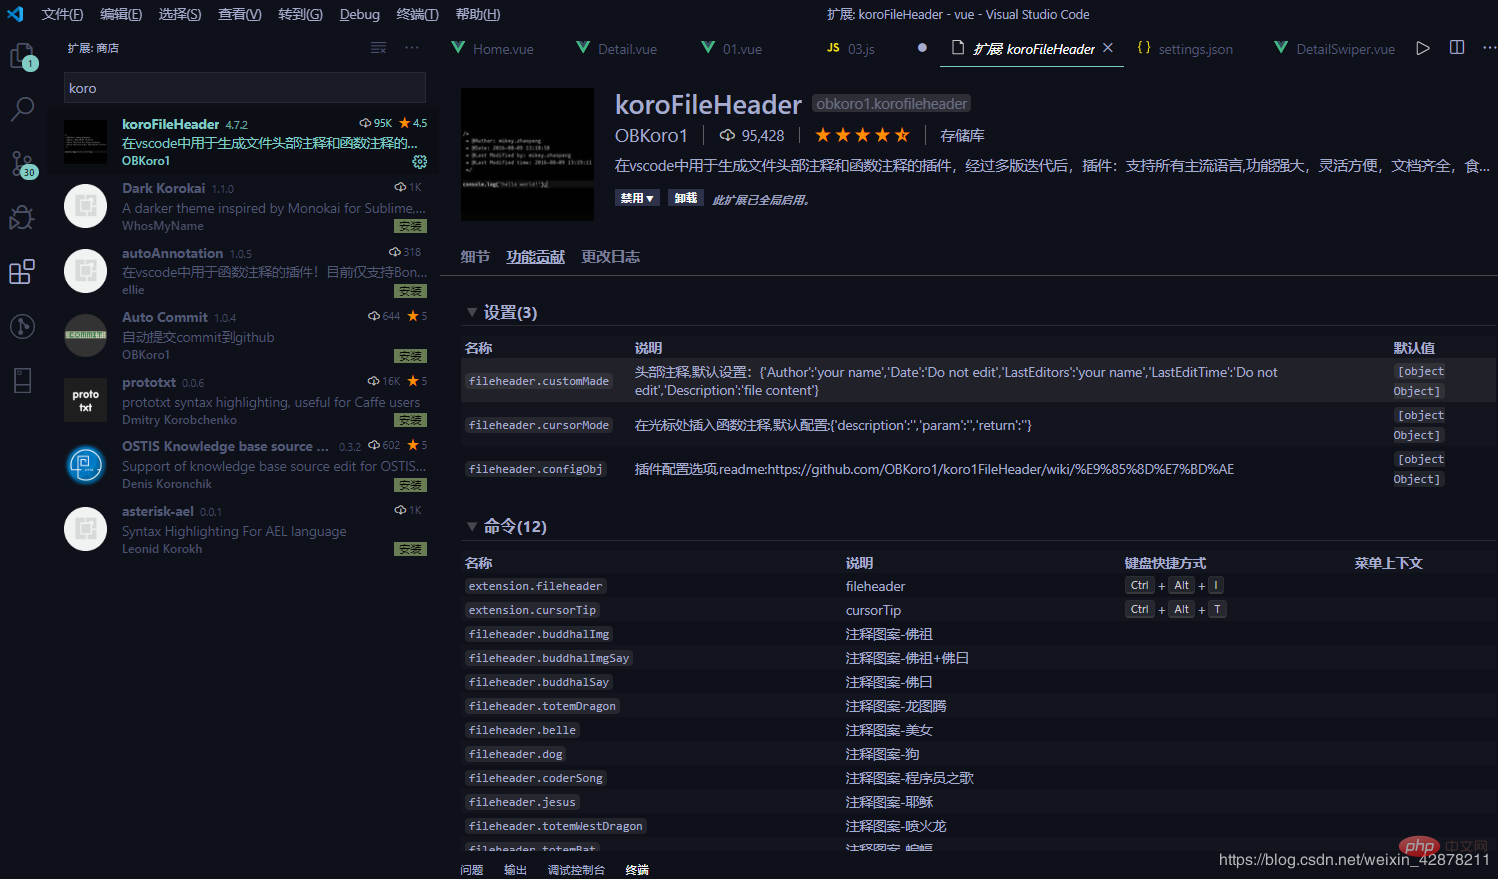This screenshot has width=1498, height=879.
Task: Open the Extensions view icon
Action: (22, 271)
